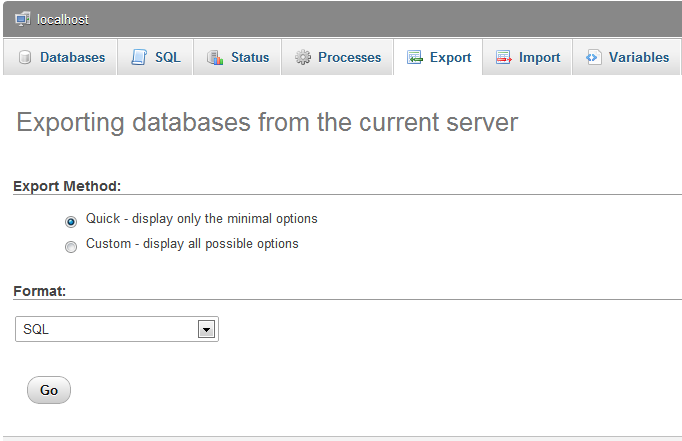Click the Variables page icon
The width and height of the screenshot is (682, 441).
[x=593, y=57]
